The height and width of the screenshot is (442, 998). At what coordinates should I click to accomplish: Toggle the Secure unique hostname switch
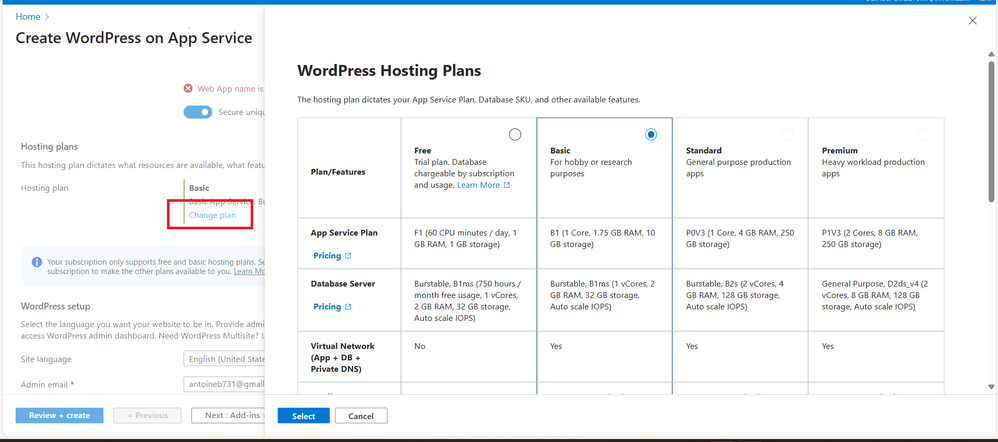coord(197,112)
